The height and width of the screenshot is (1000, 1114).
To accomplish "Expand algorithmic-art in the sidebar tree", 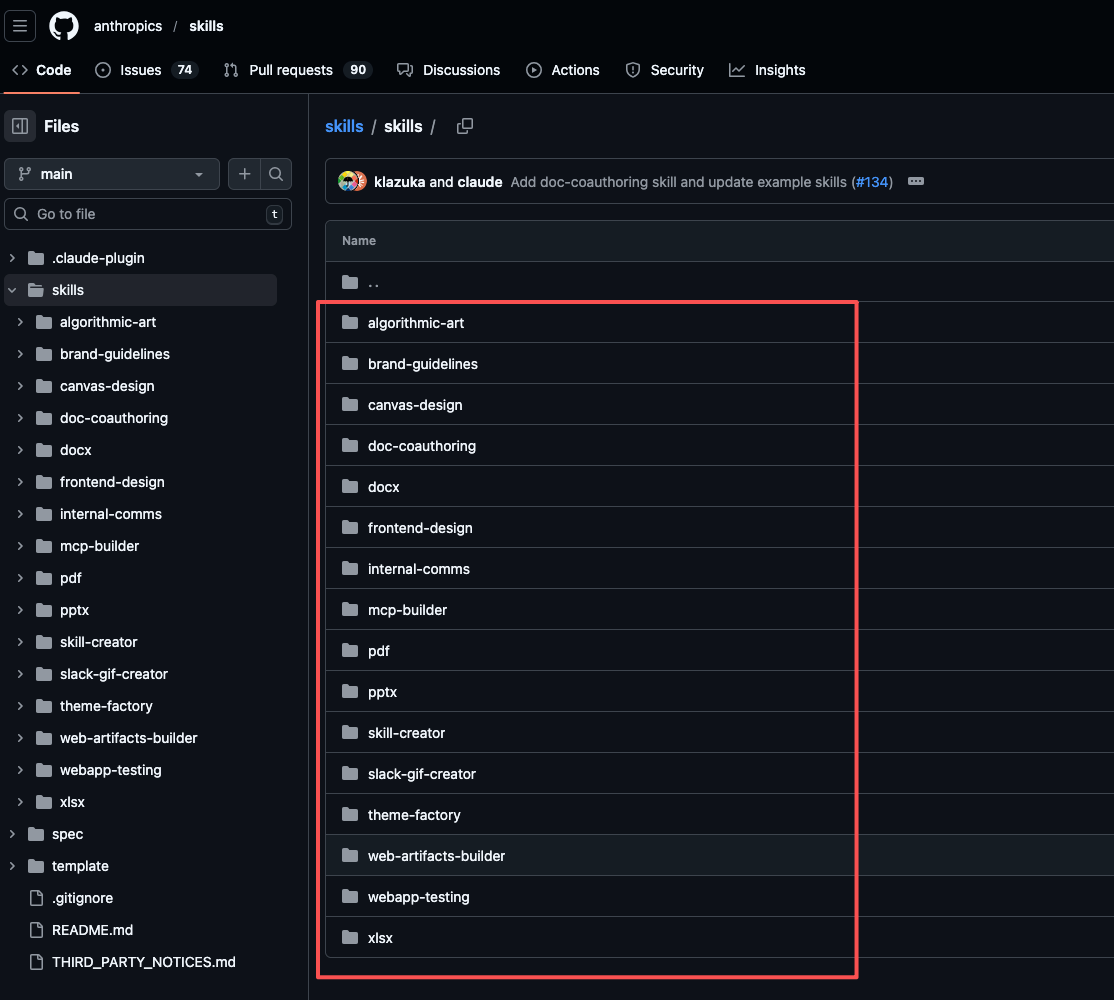I will (x=20, y=322).
